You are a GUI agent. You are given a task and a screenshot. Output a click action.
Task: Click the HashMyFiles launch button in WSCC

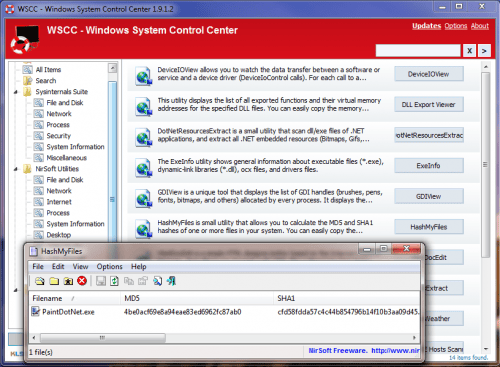pos(429,227)
